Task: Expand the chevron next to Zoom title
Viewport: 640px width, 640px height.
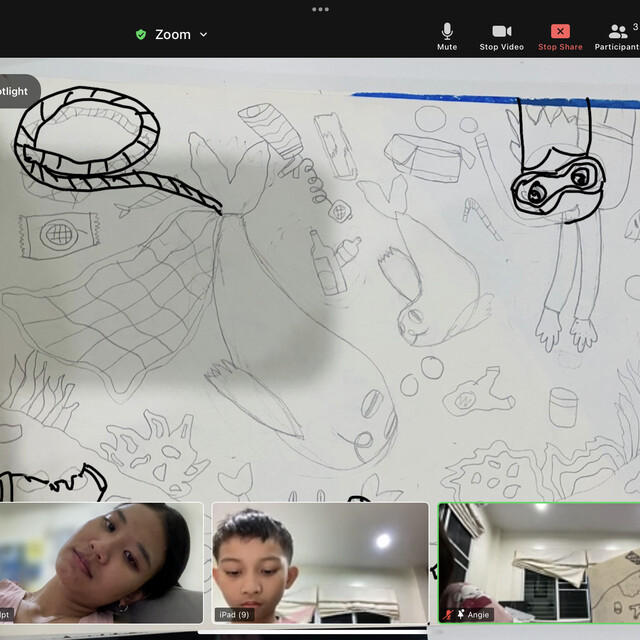Action: [x=204, y=34]
